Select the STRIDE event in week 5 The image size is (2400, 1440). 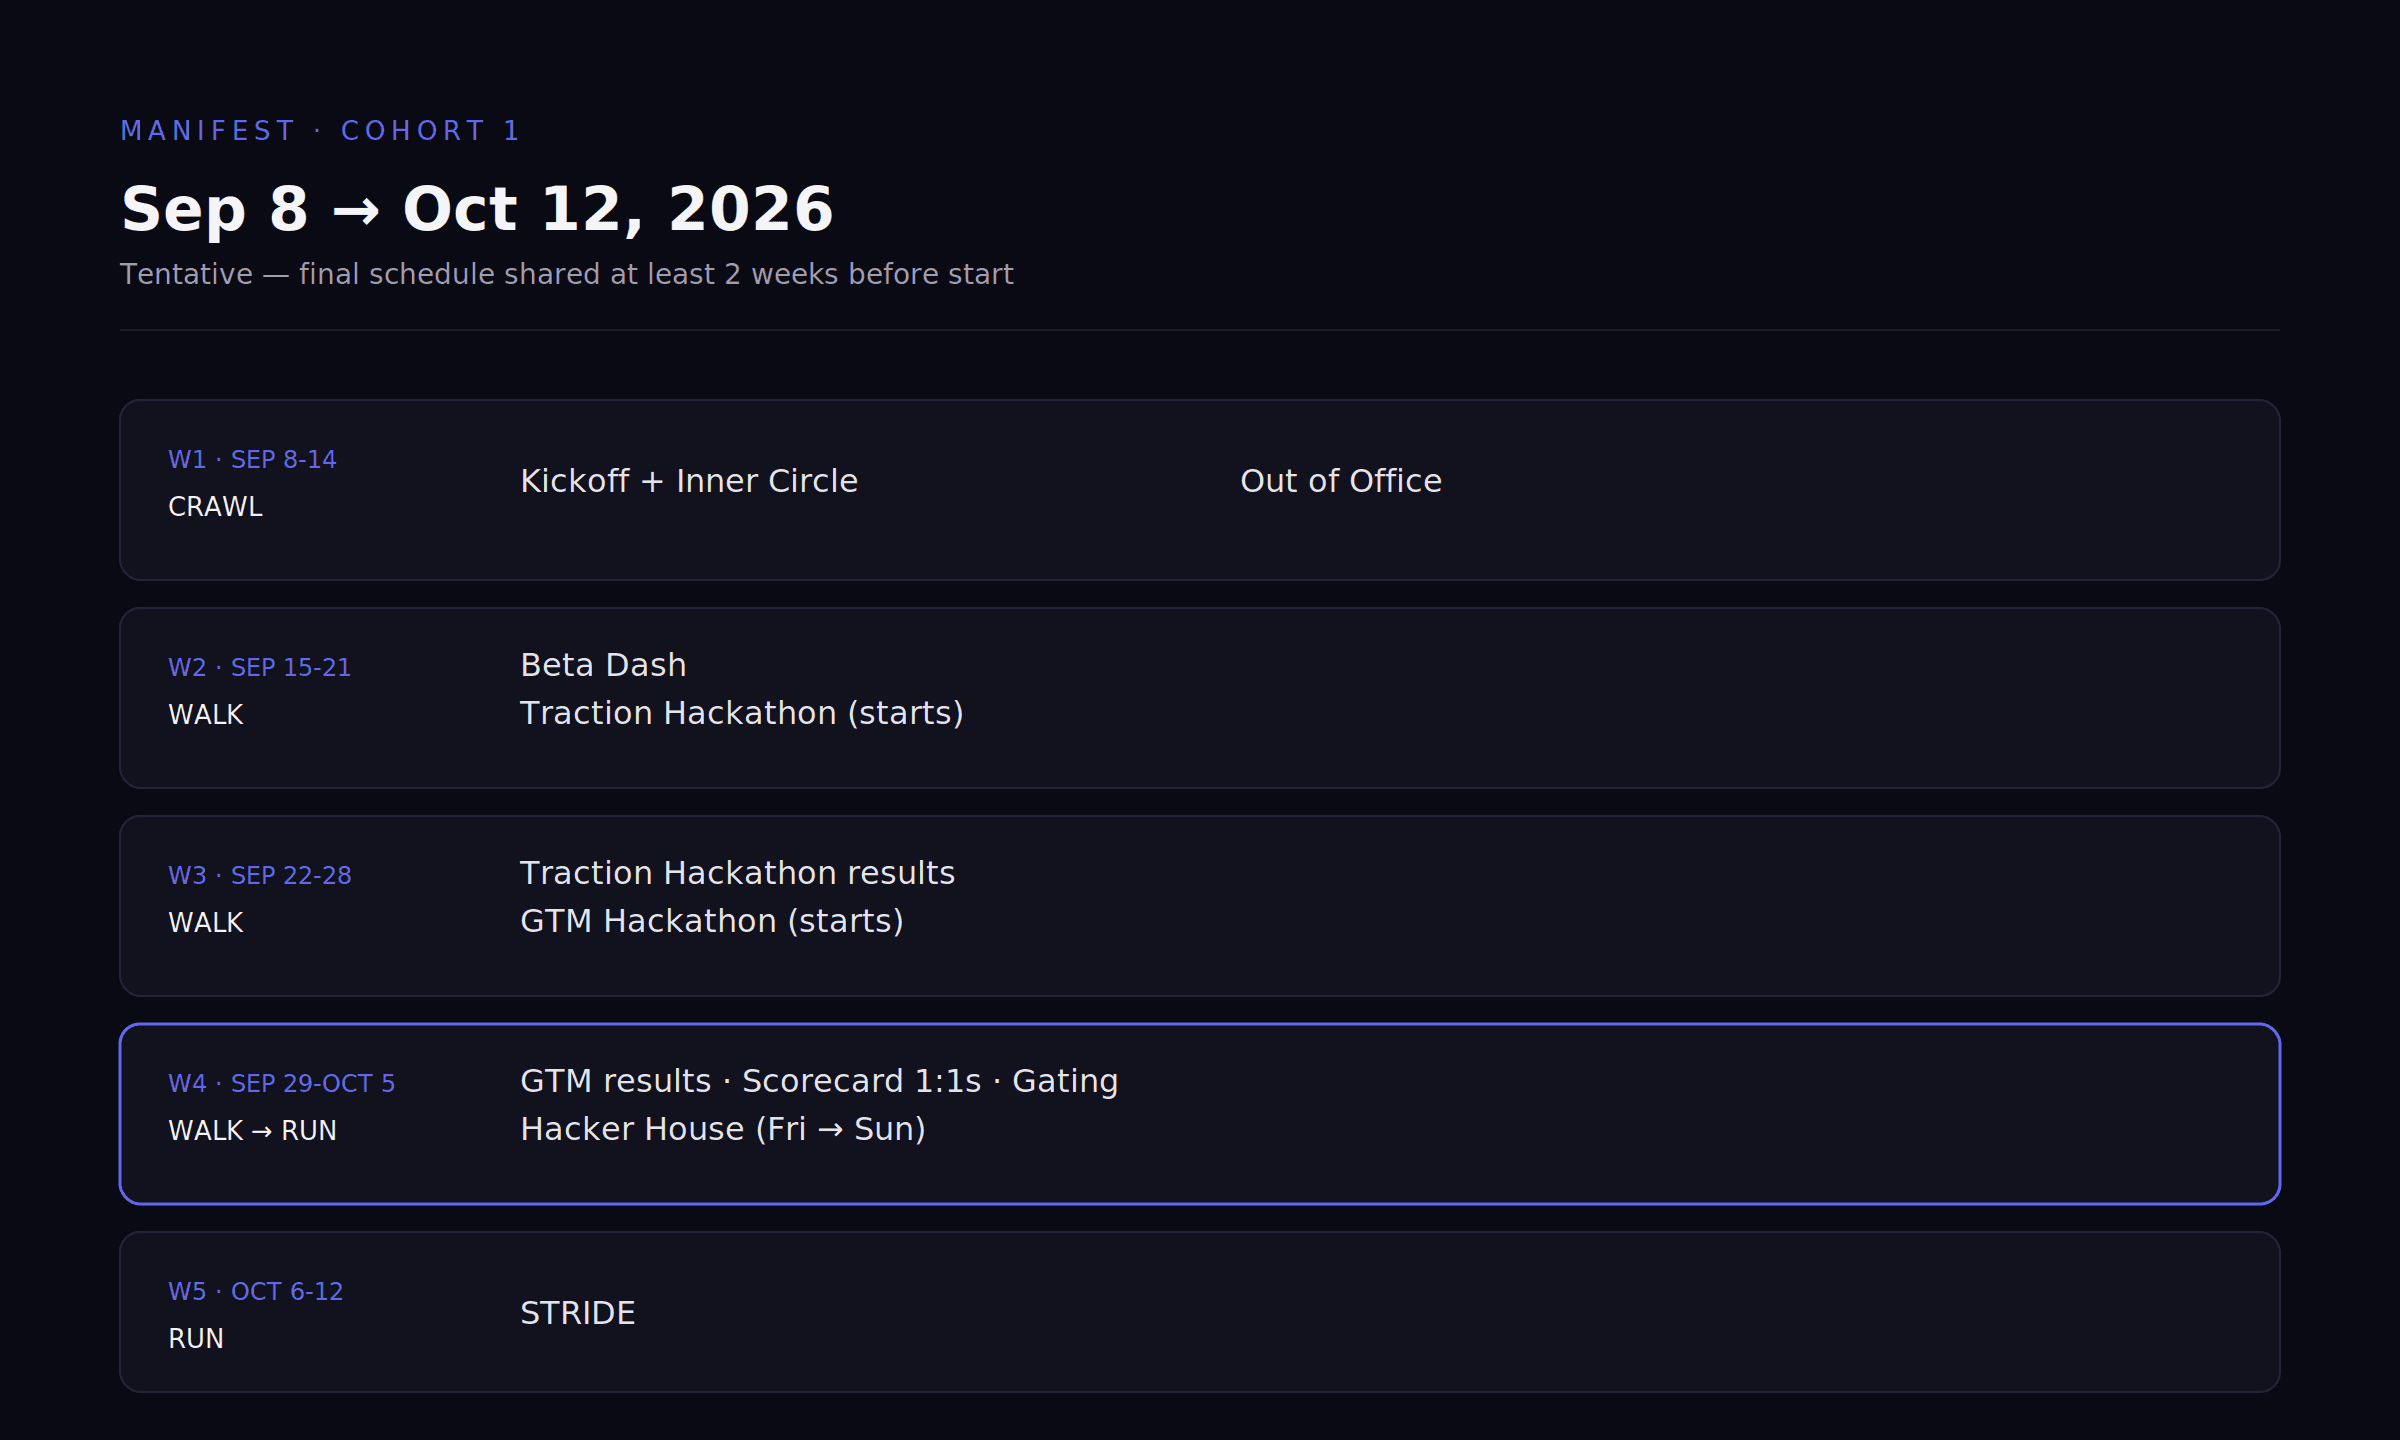[x=578, y=1313]
